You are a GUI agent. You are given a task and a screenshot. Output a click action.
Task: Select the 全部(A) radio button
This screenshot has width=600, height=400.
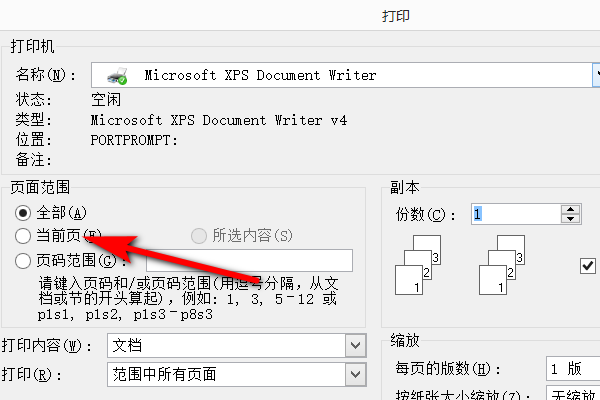23,213
